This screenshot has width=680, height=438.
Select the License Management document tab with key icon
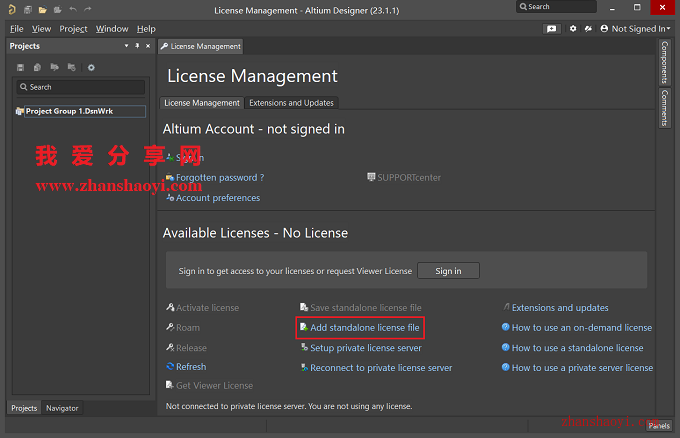point(201,46)
